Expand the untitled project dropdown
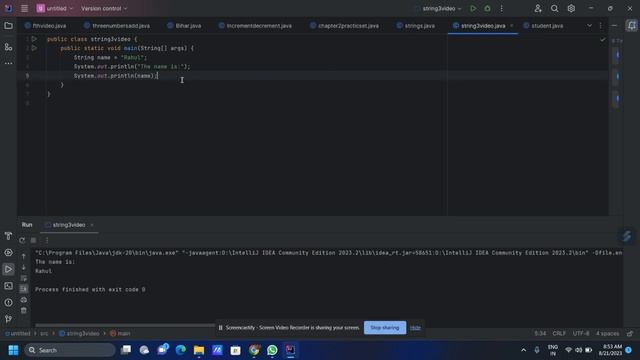The height and width of the screenshot is (360, 640). click(x=55, y=8)
